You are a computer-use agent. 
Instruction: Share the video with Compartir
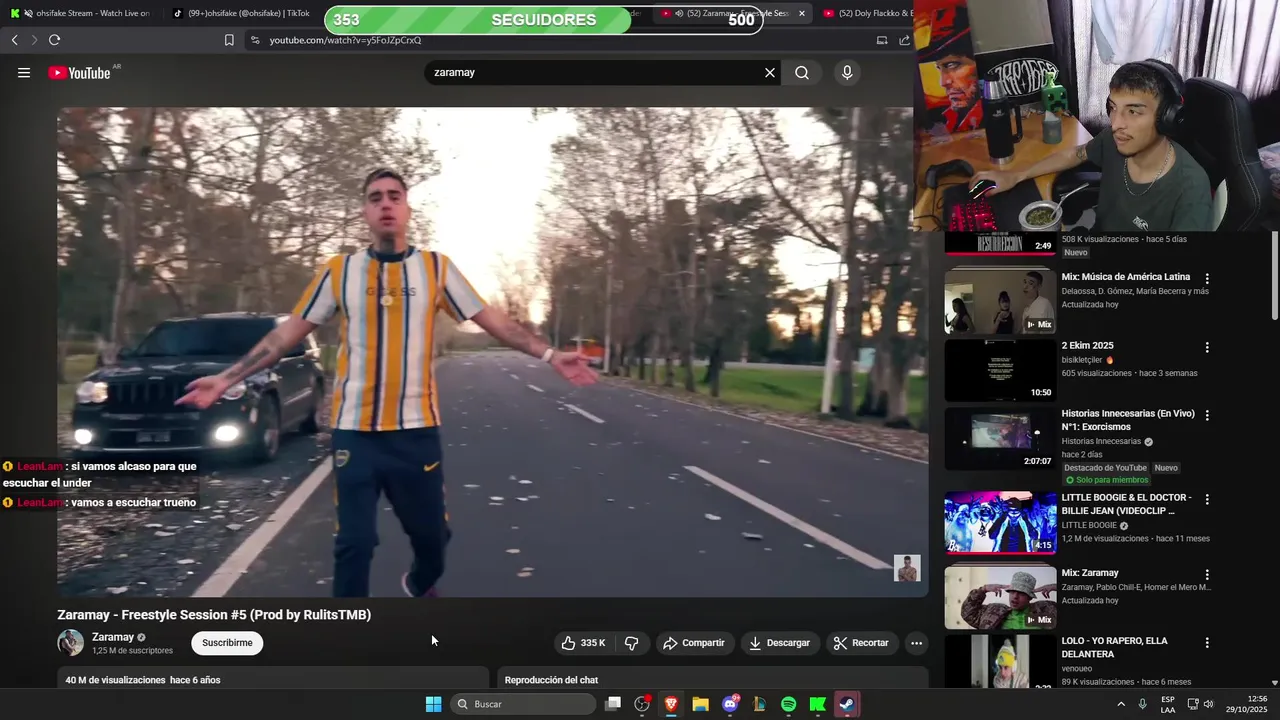point(693,643)
